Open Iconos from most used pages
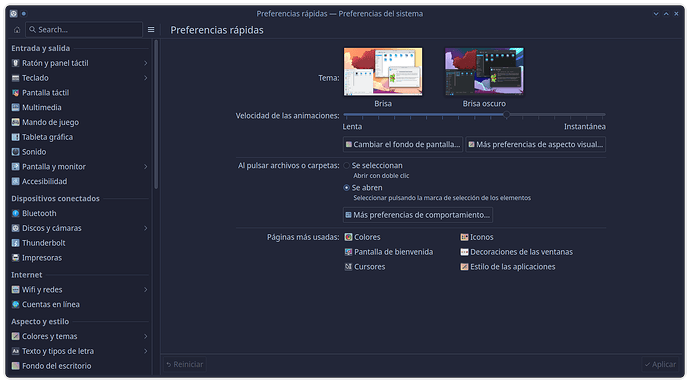 (464, 237)
